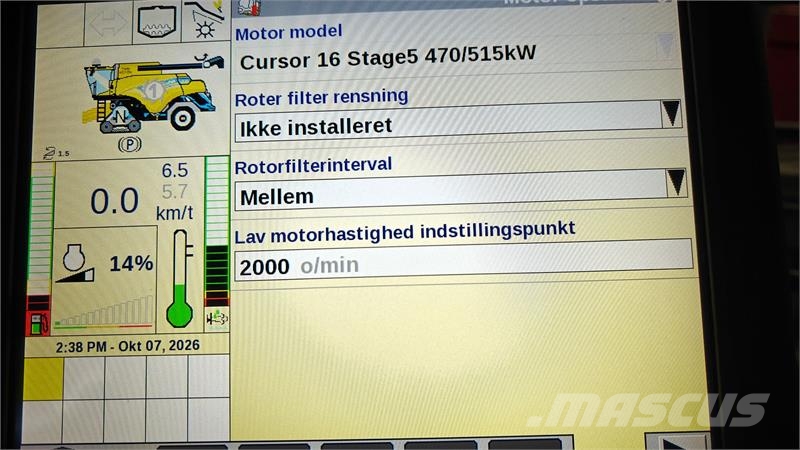Tap the 14% engine load value
This screenshot has width=800, height=450.
[131, 263]
